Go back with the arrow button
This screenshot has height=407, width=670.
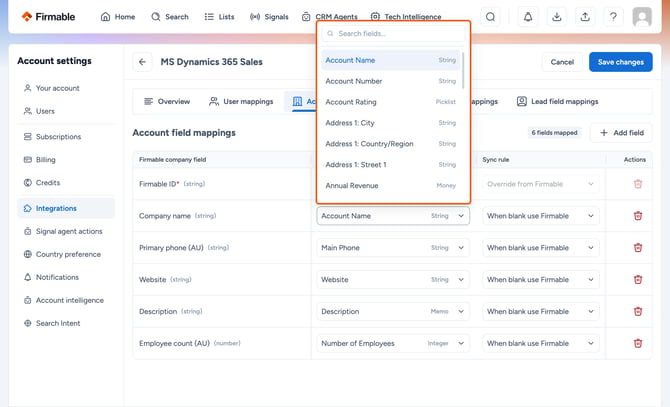pos(142,62)
